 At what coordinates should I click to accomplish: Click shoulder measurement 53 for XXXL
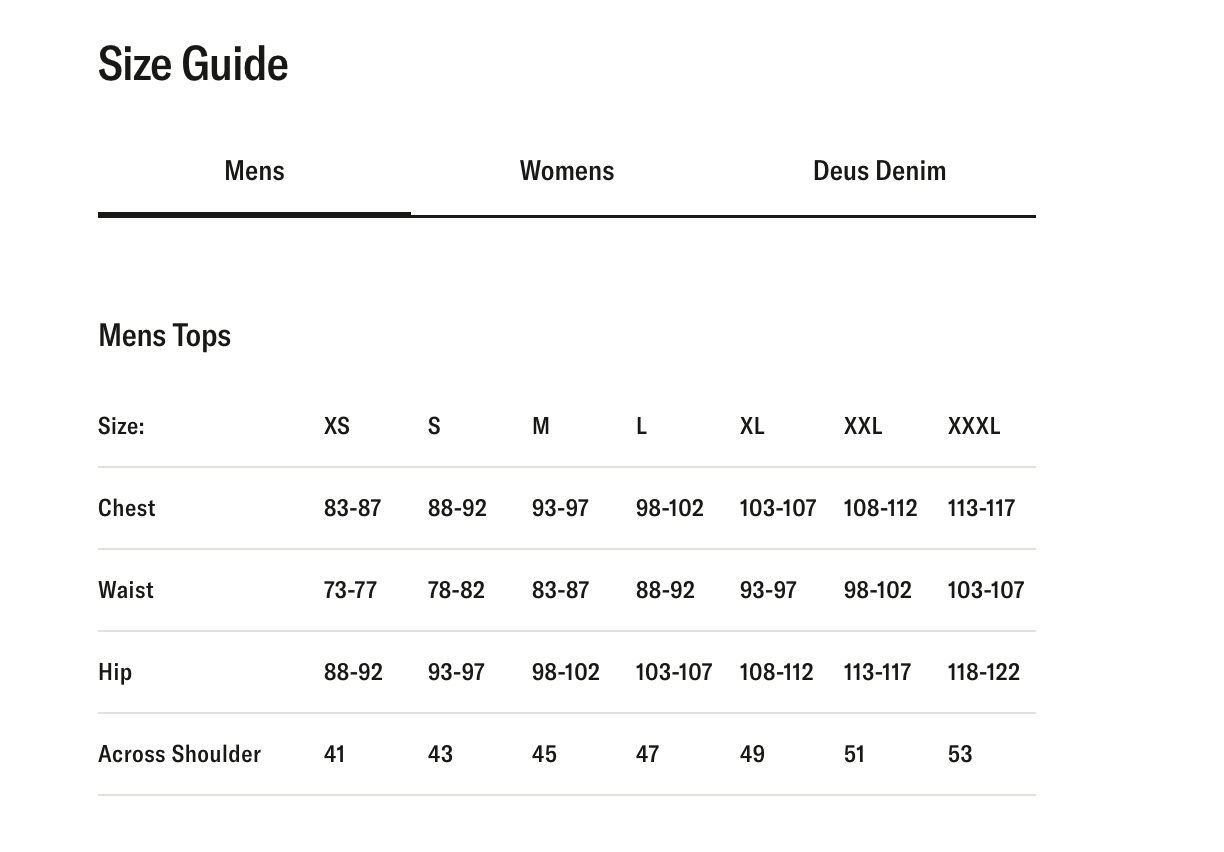coord(959,754)
